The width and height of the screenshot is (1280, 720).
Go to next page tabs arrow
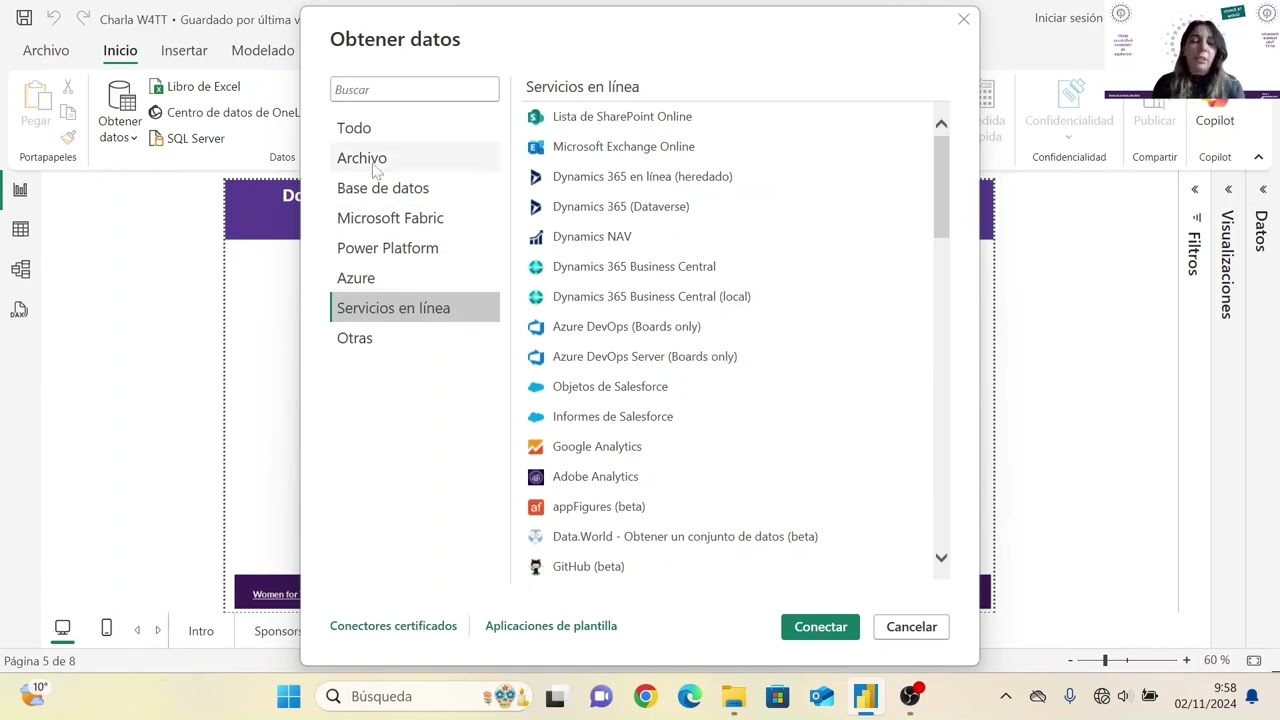[x=157, y=630]
